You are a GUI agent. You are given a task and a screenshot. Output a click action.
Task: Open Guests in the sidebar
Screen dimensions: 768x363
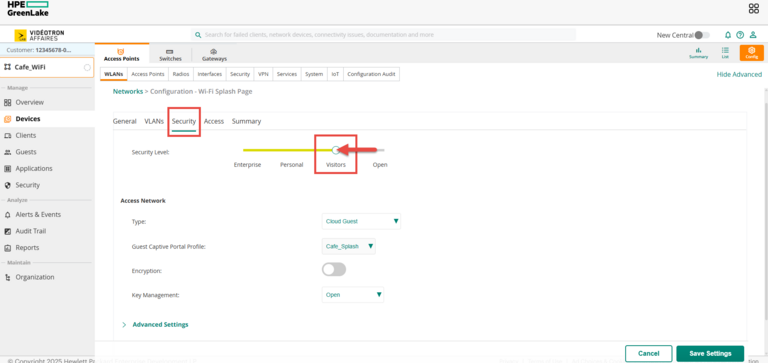[x=25, y=152]
